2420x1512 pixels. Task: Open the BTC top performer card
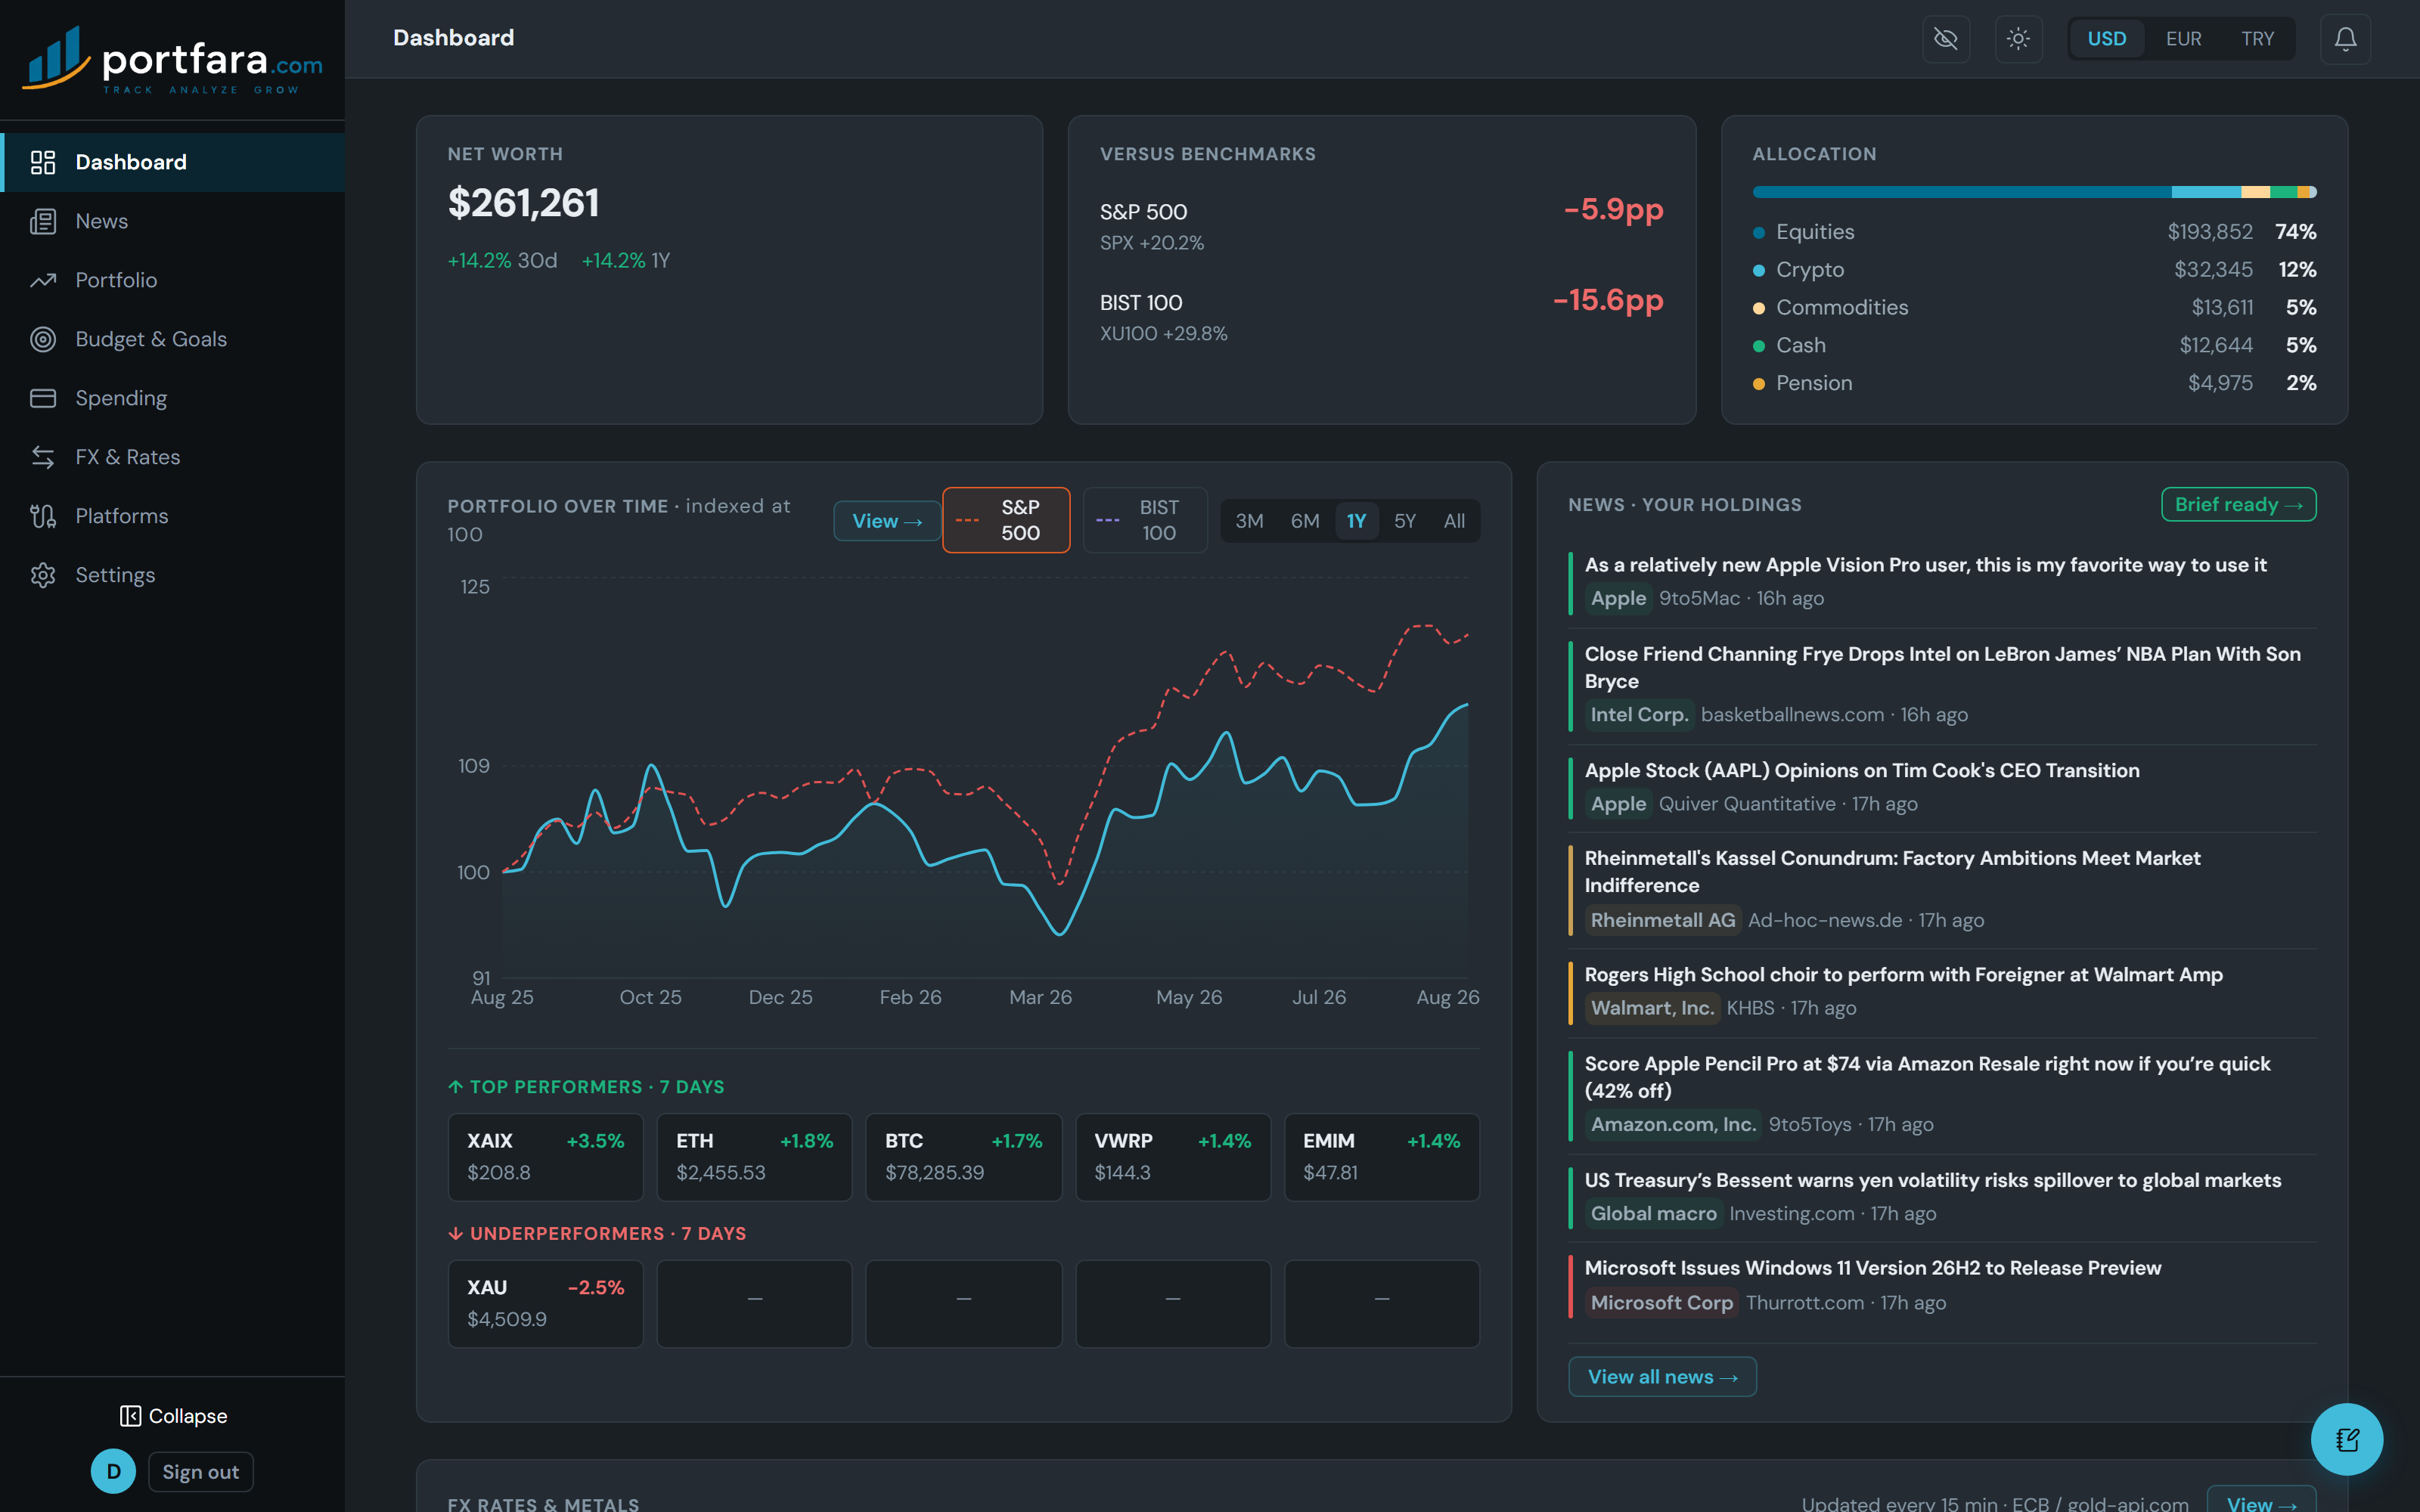[963, 1157]
